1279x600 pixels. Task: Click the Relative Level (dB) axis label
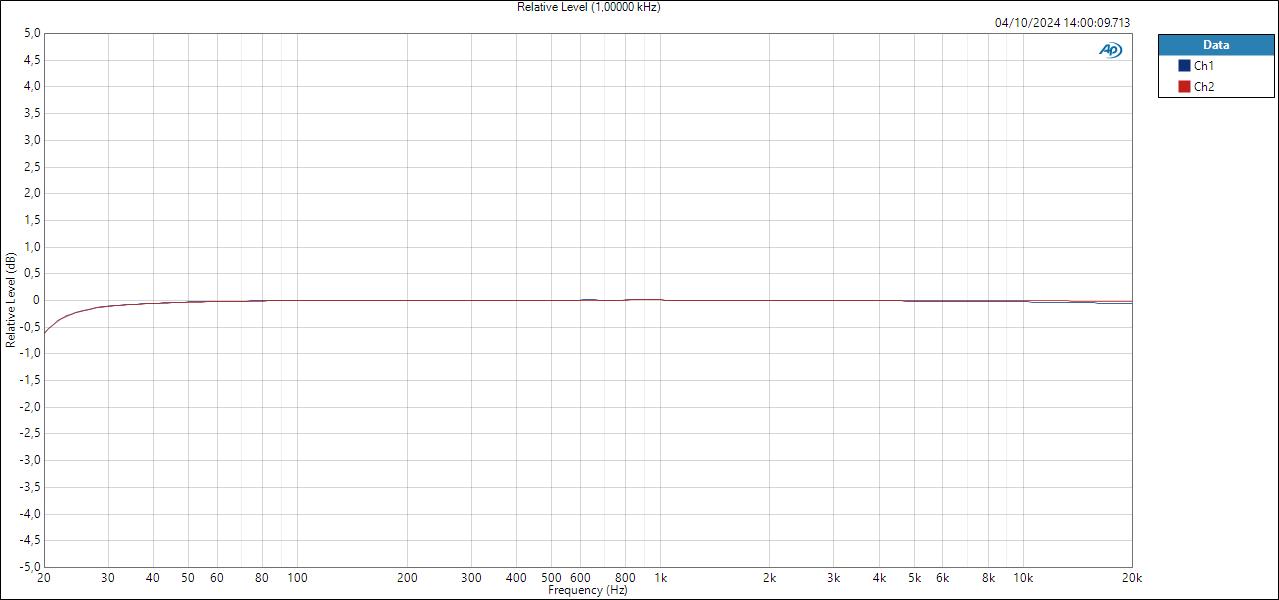click(12, 300)
